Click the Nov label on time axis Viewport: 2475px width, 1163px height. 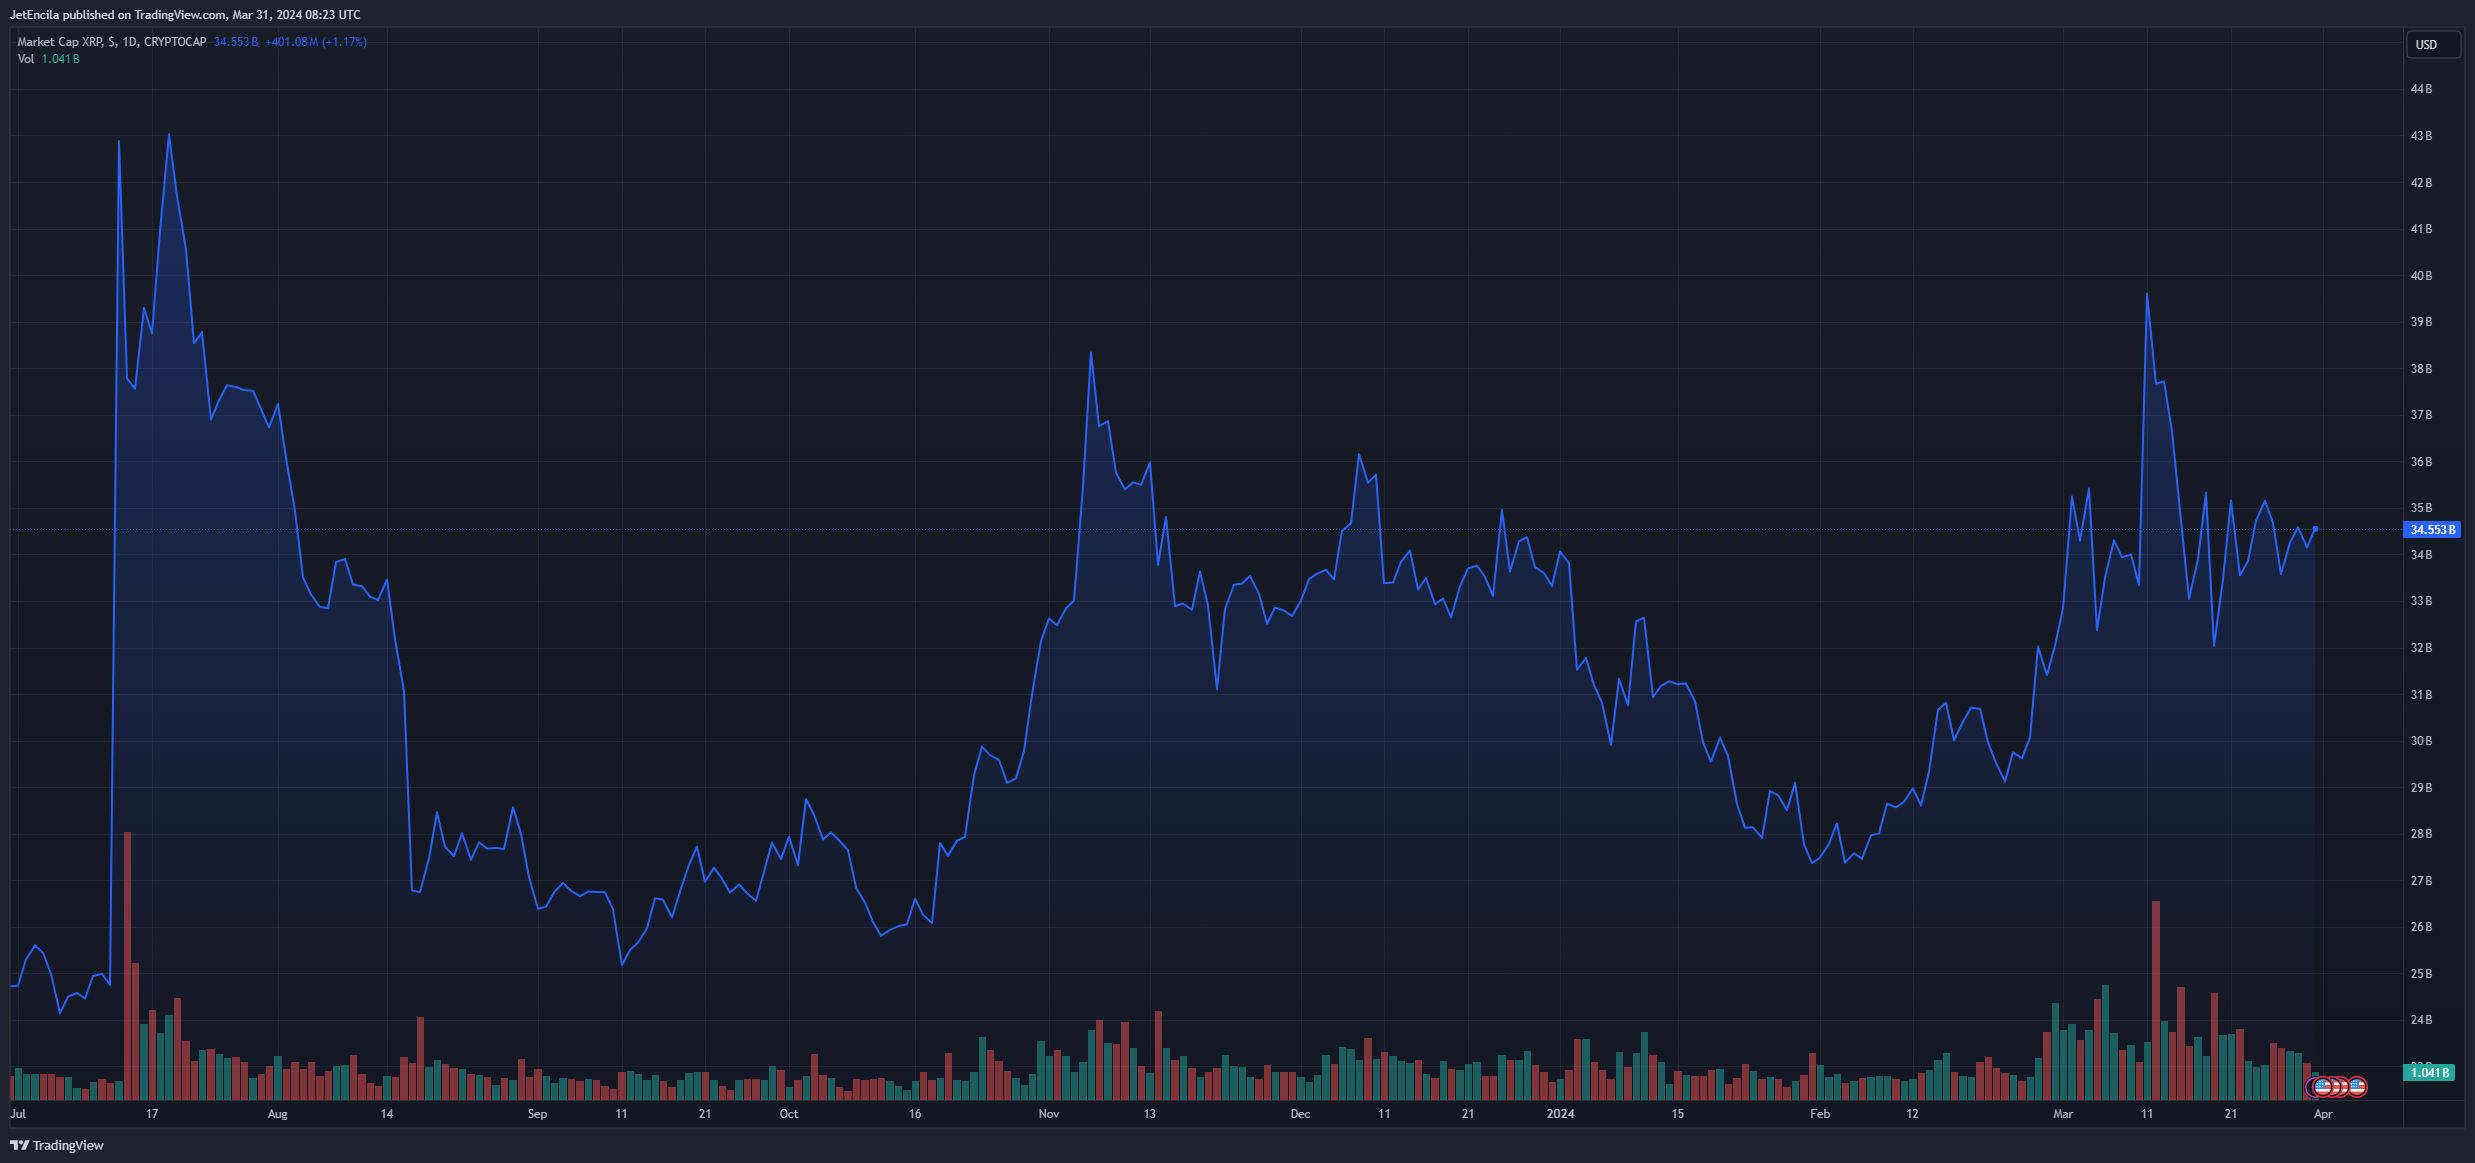[1048, 1114]
